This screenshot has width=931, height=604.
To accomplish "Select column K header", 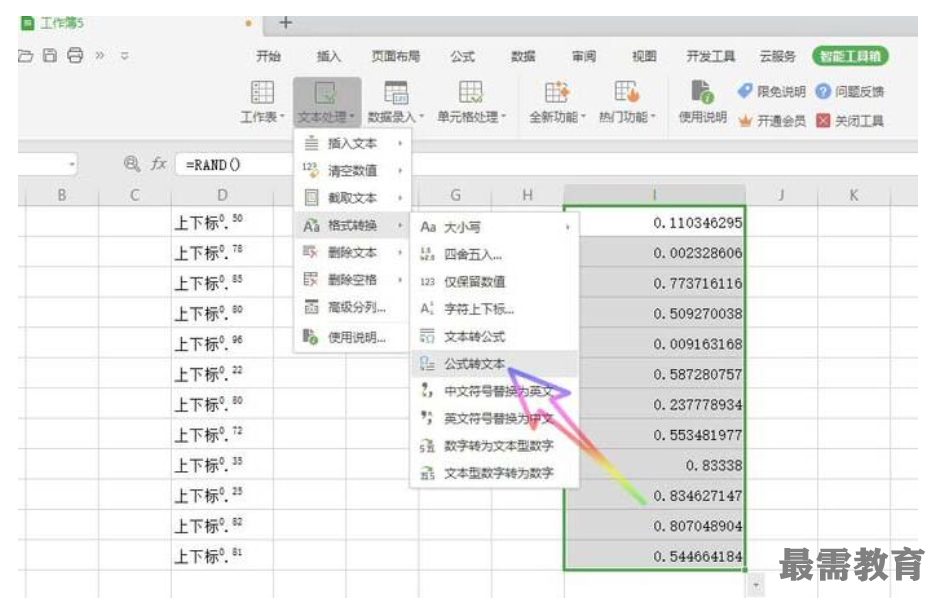I will click(x=853, y=195).
